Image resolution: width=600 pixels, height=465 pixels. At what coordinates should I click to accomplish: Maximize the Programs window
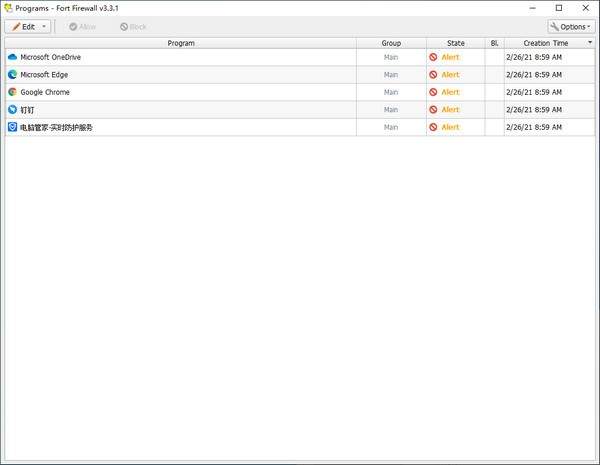[x=545, y=8]
